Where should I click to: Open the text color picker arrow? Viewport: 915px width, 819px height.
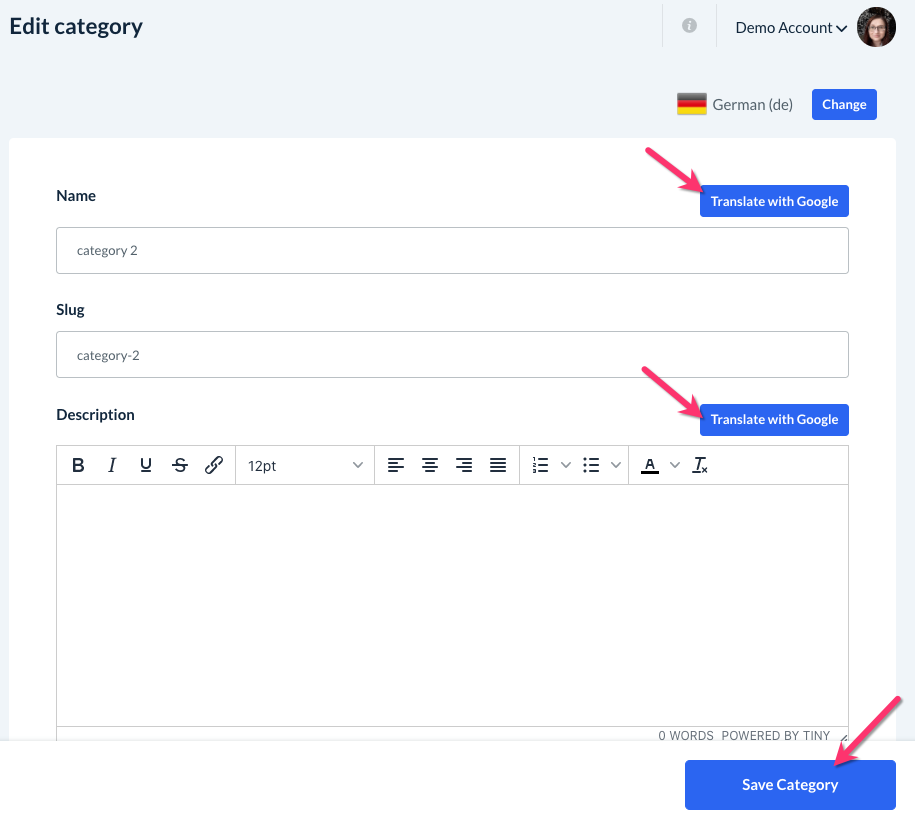(x=674, y=465)
